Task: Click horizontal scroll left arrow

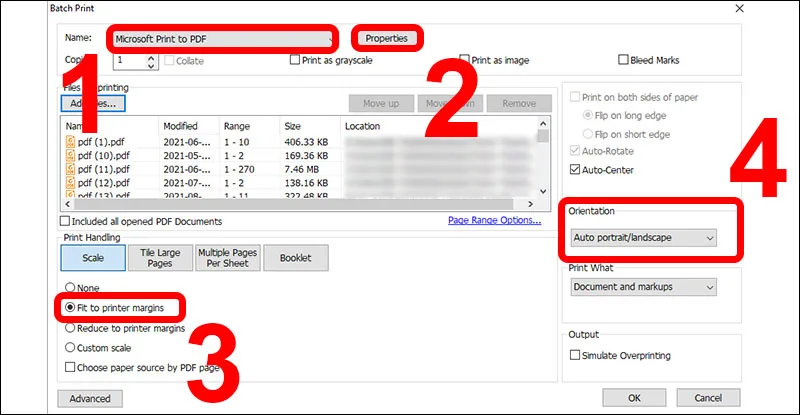Action: pyautogui.click(x=67, y=204)
